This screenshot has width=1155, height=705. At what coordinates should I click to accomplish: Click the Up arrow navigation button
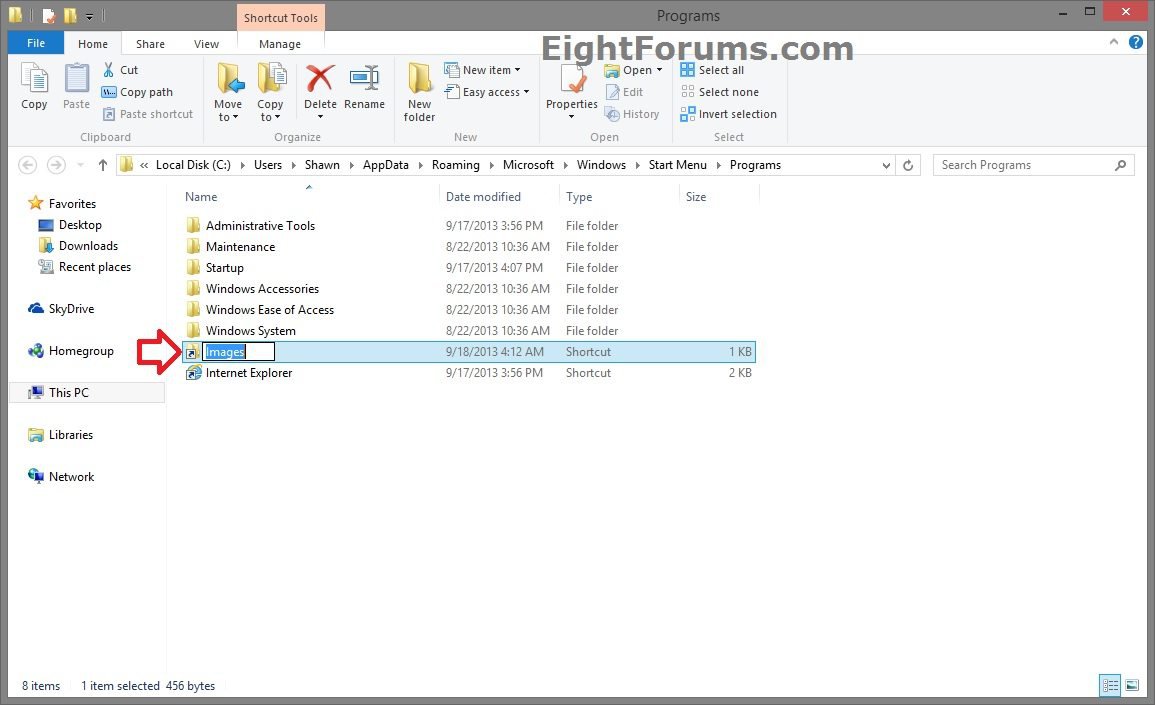point(102,165)
